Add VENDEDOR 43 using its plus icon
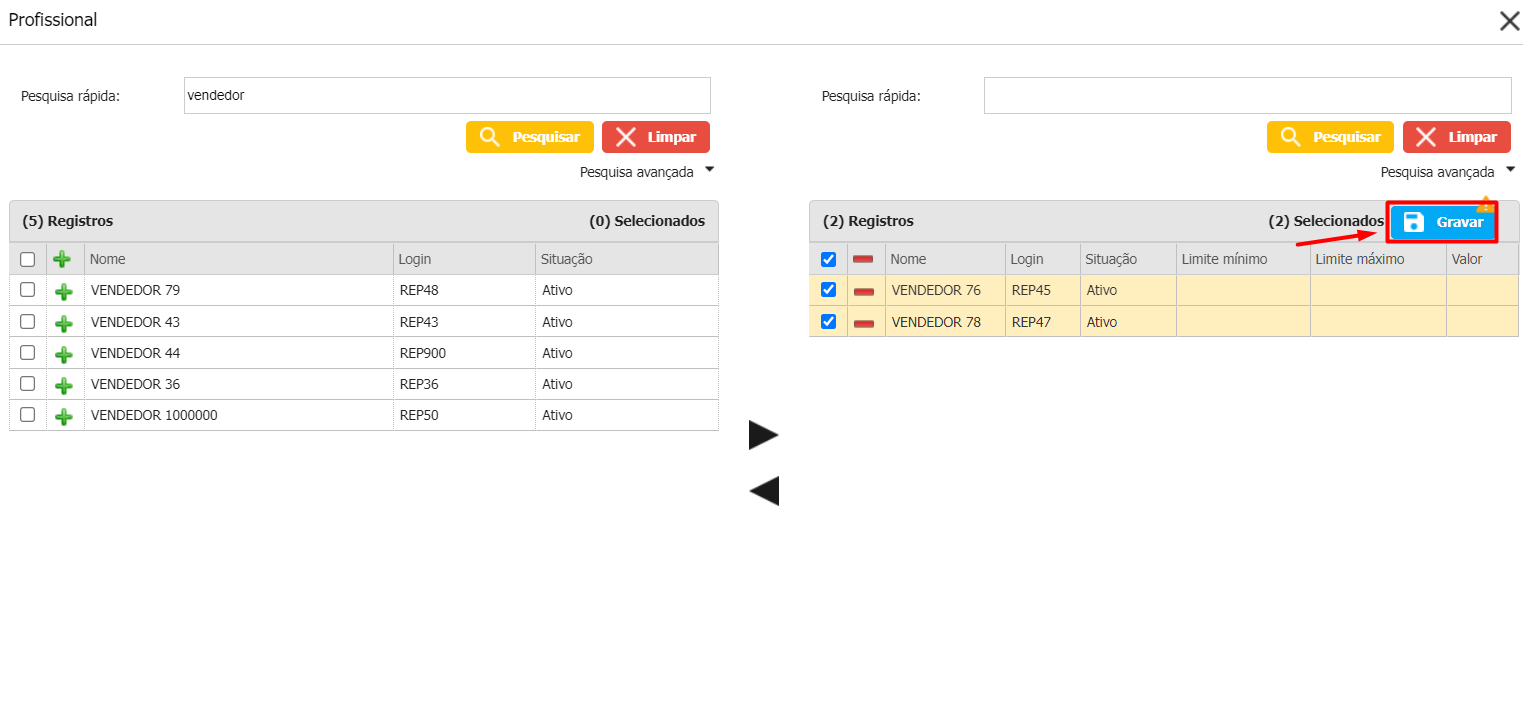The height and width of the screenshot is (724, 1523). coord(64,323)
